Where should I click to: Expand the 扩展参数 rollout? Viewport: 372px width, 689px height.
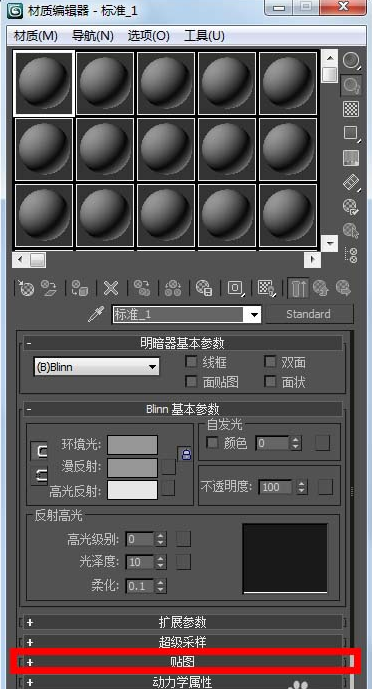[x=183, y=622]
